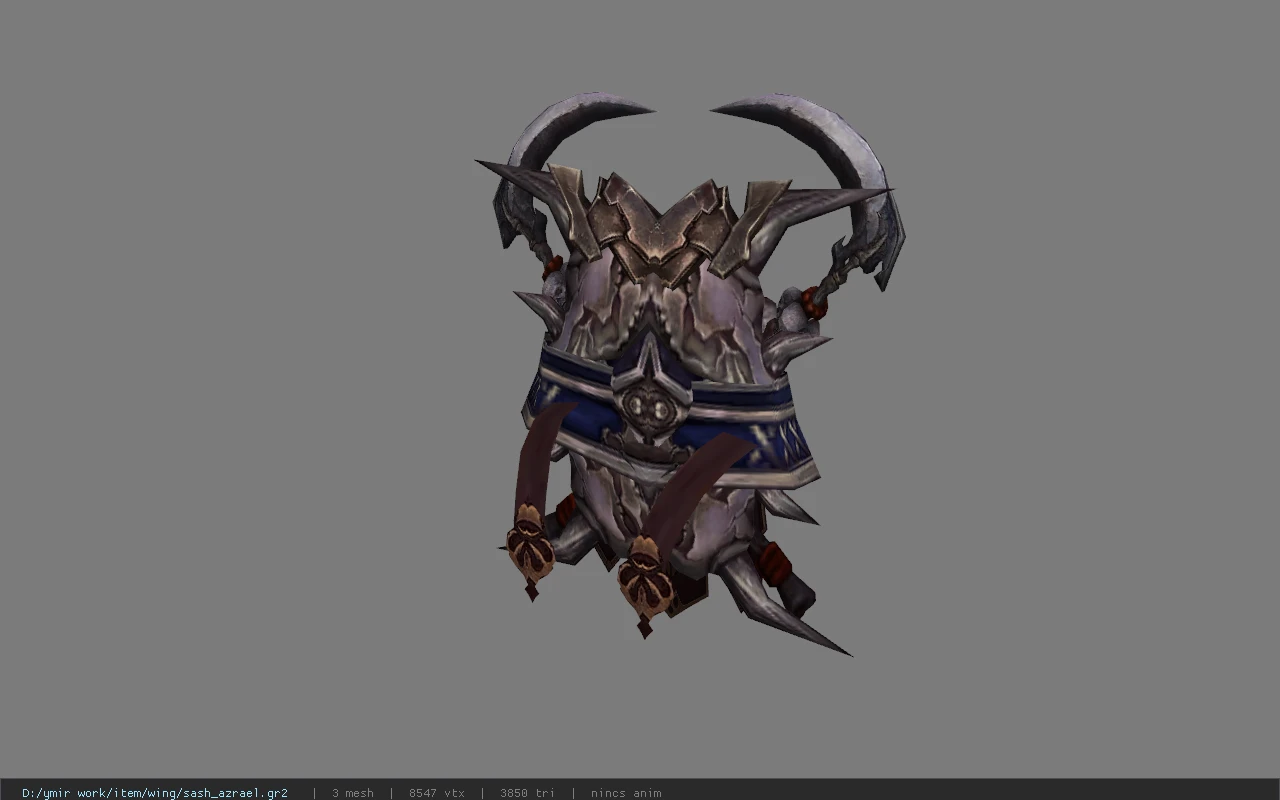Viewport: 1280px width, 800px height.
Task: Click the "8547 vtx" vertex count
Action: [x=437, y=793]
